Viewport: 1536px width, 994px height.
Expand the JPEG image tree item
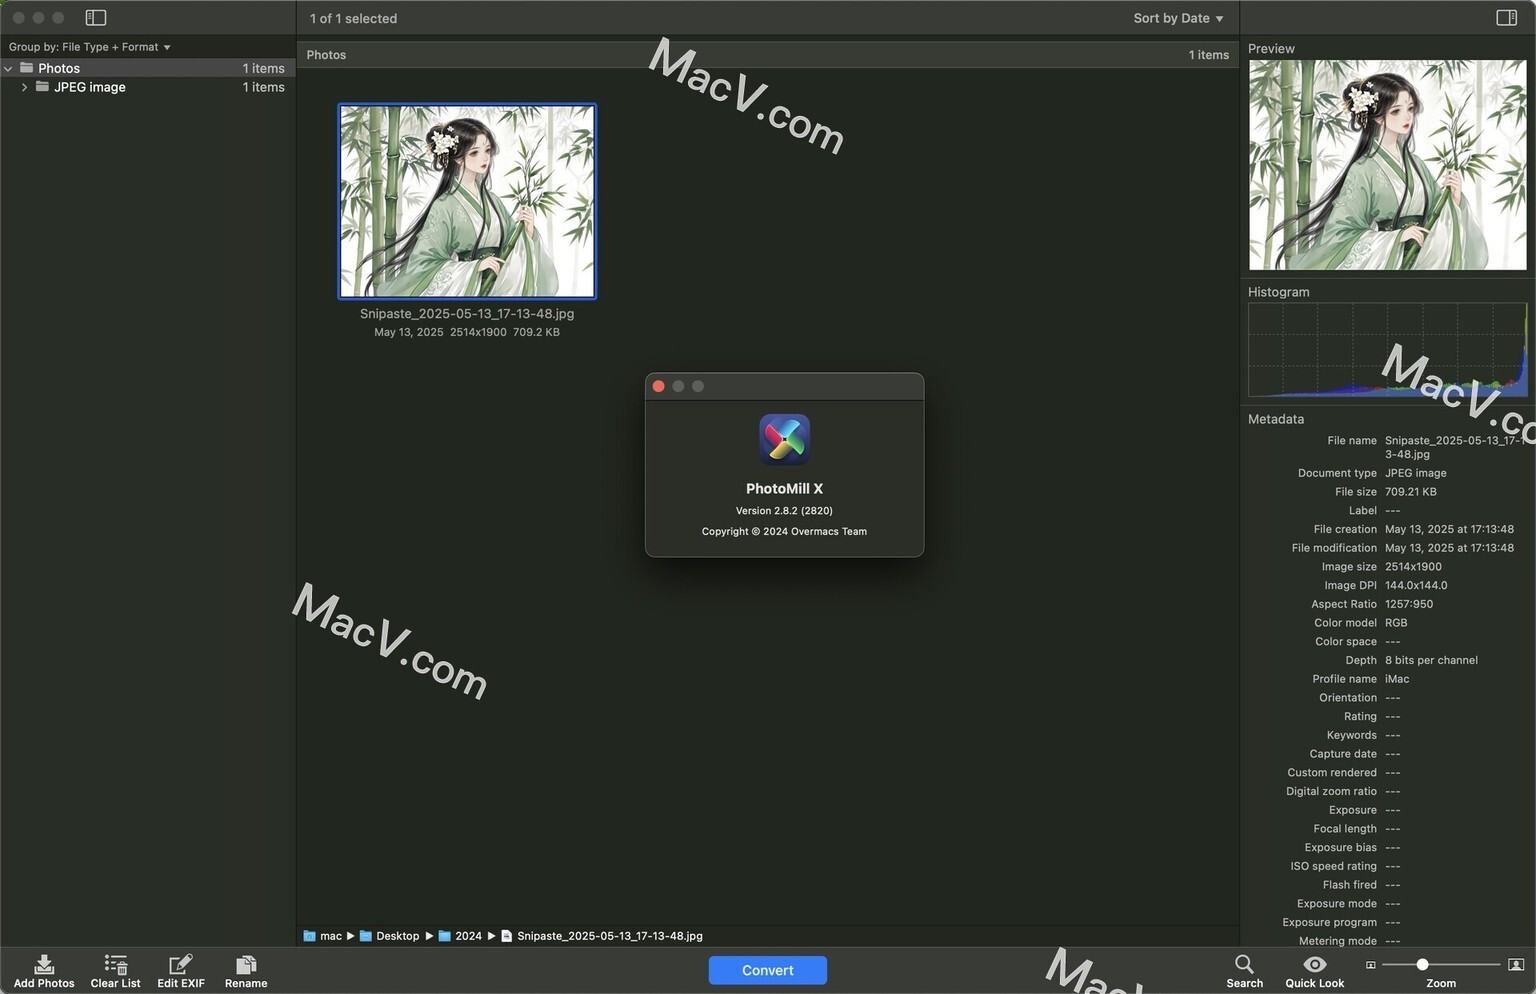[24, 87]
